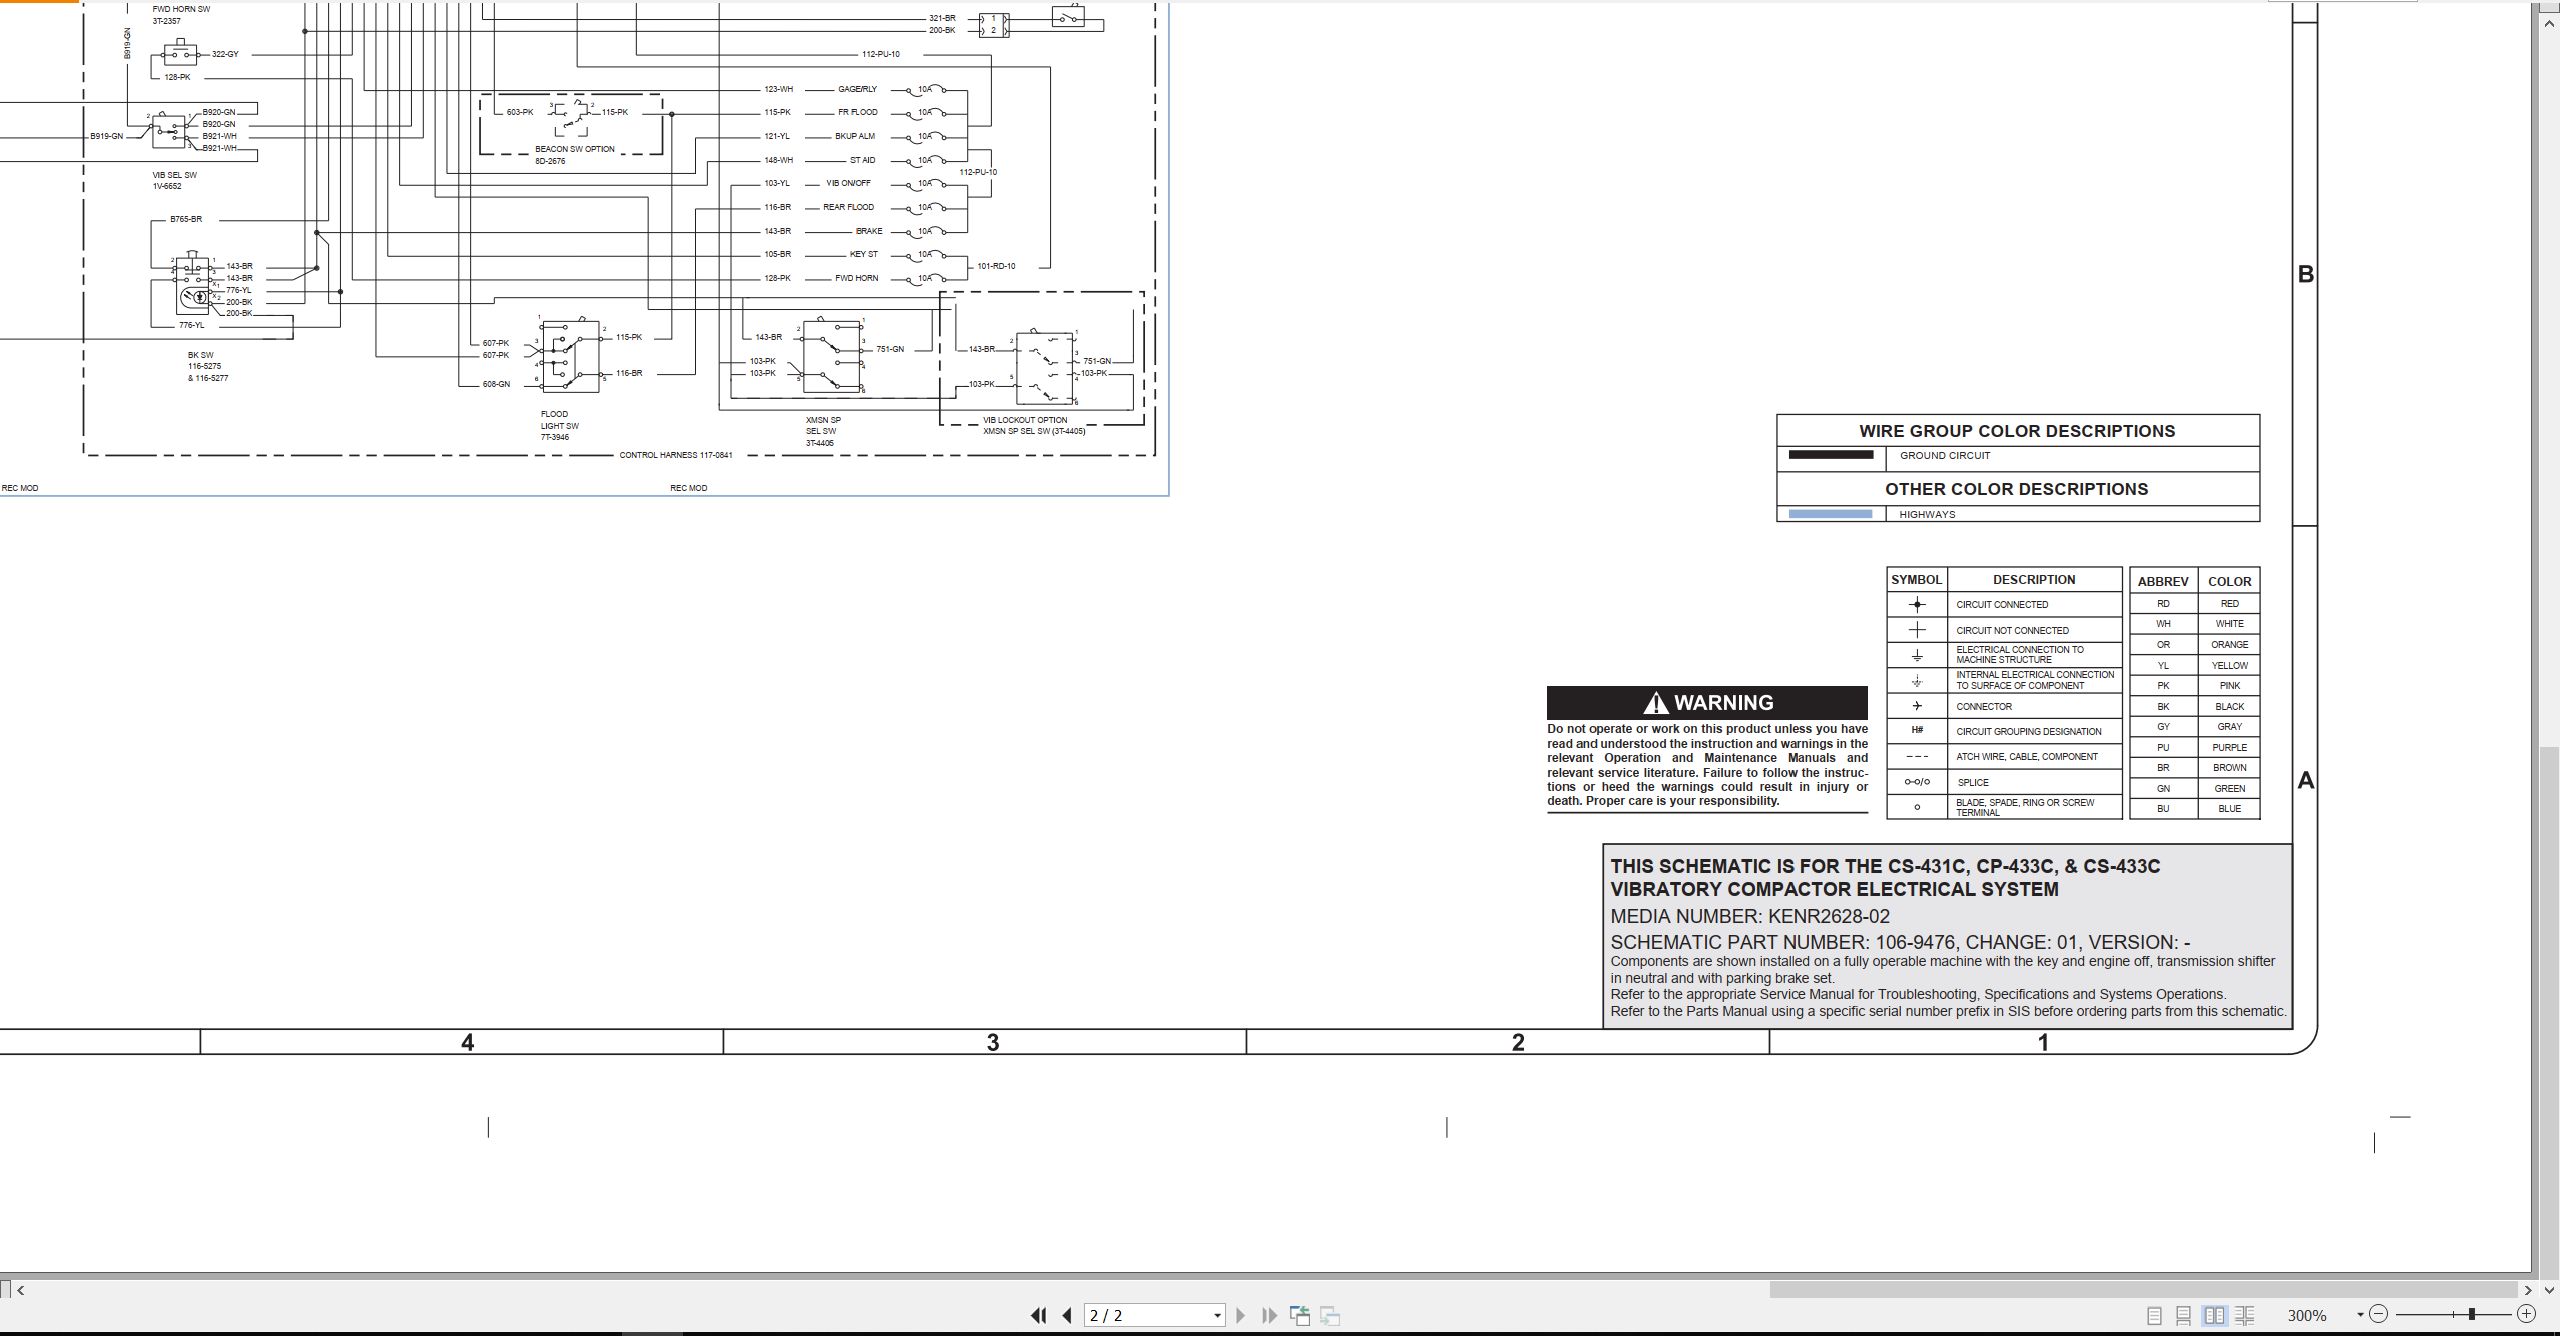Screen dimensions: 2560x1336
Task: Click the PURPLE color name cell
Action: click(2229, 747)
